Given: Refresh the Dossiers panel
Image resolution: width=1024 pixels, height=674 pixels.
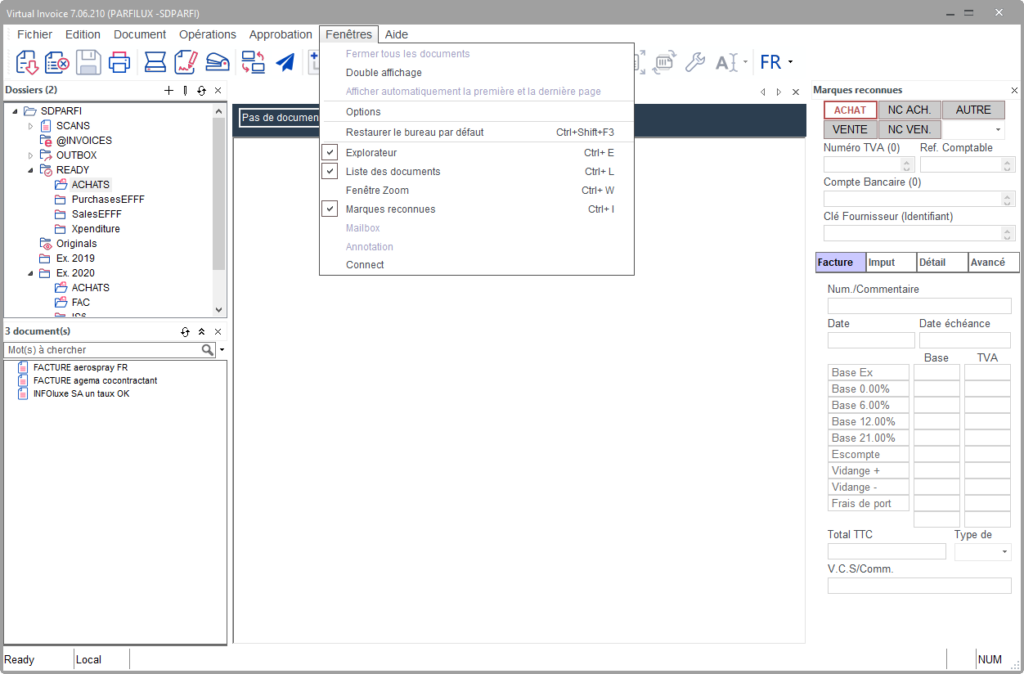Looking at the screenshot, I should pos(201,91).
